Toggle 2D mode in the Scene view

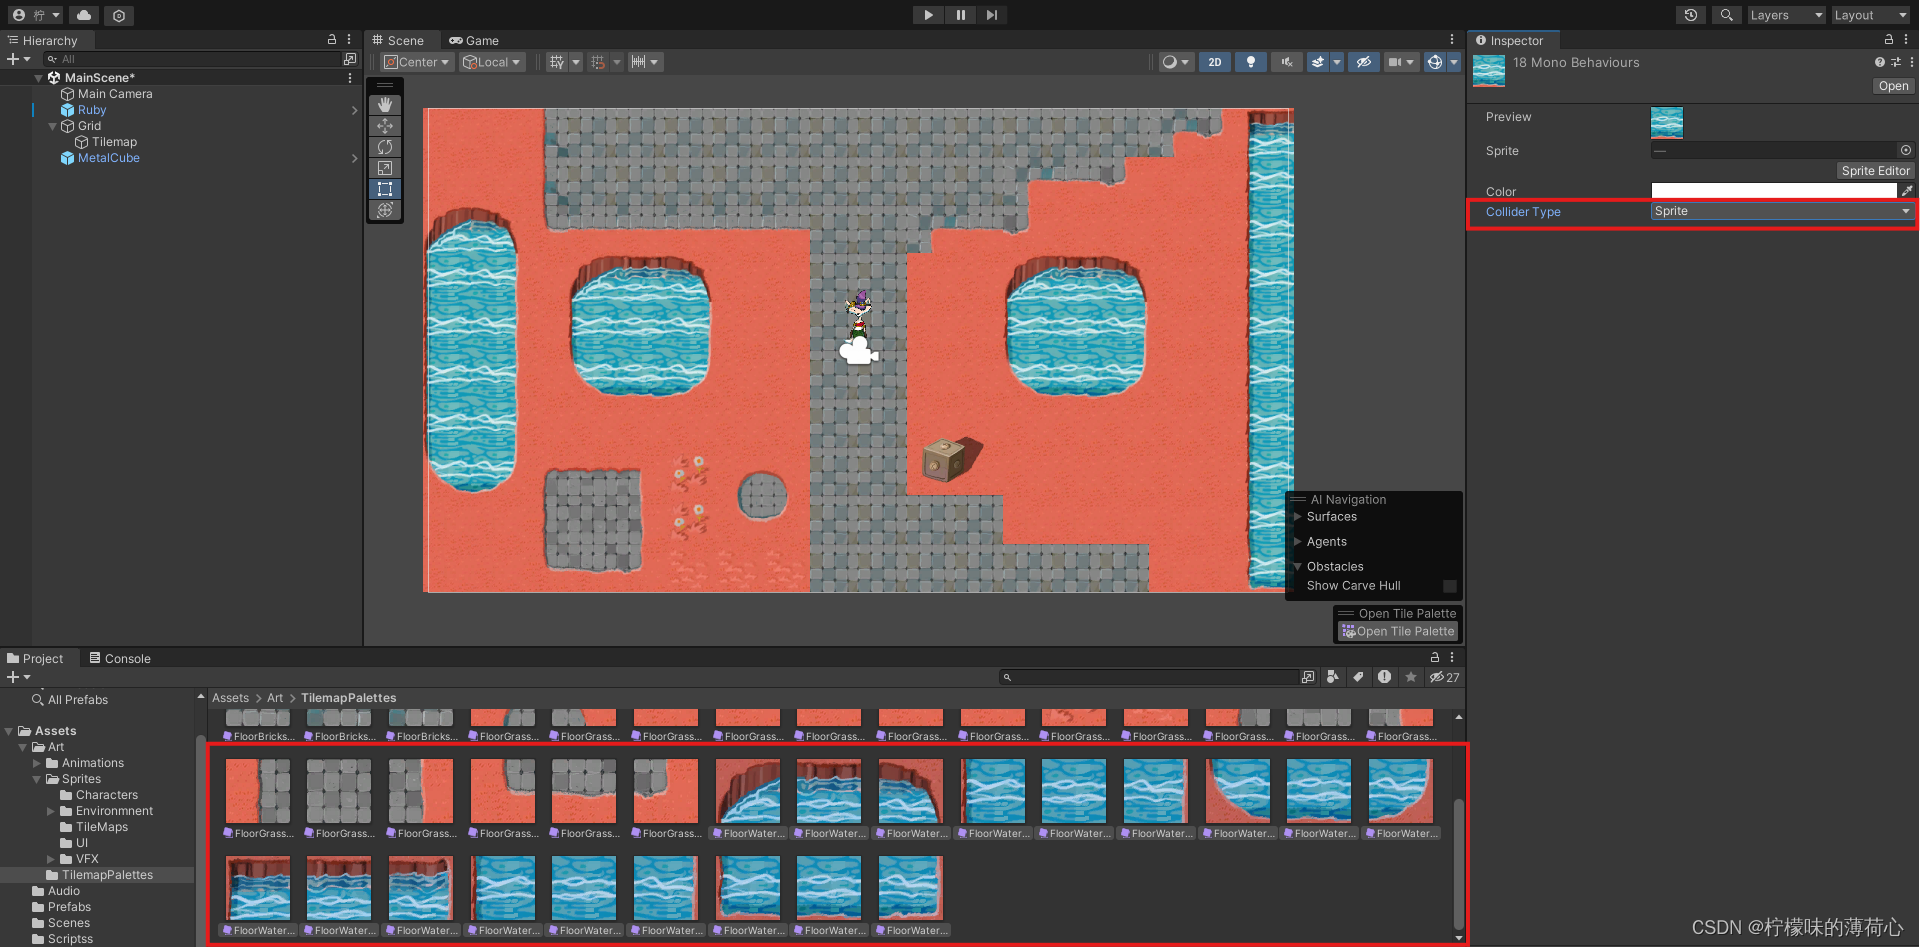[1215, 62]
